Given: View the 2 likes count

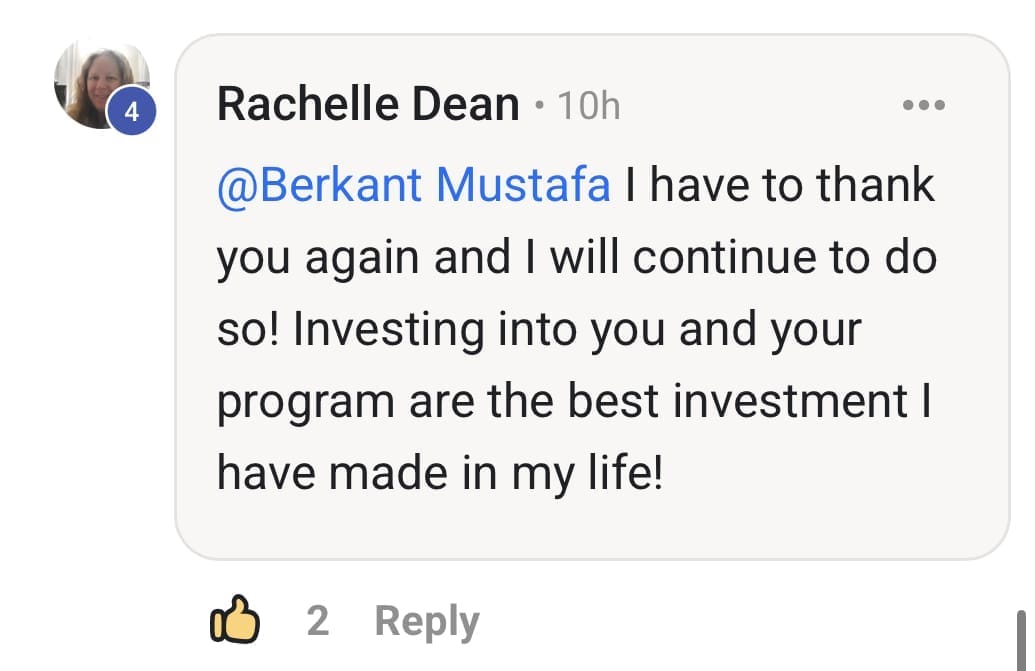Looking at the screenshot, I should 317,621.
